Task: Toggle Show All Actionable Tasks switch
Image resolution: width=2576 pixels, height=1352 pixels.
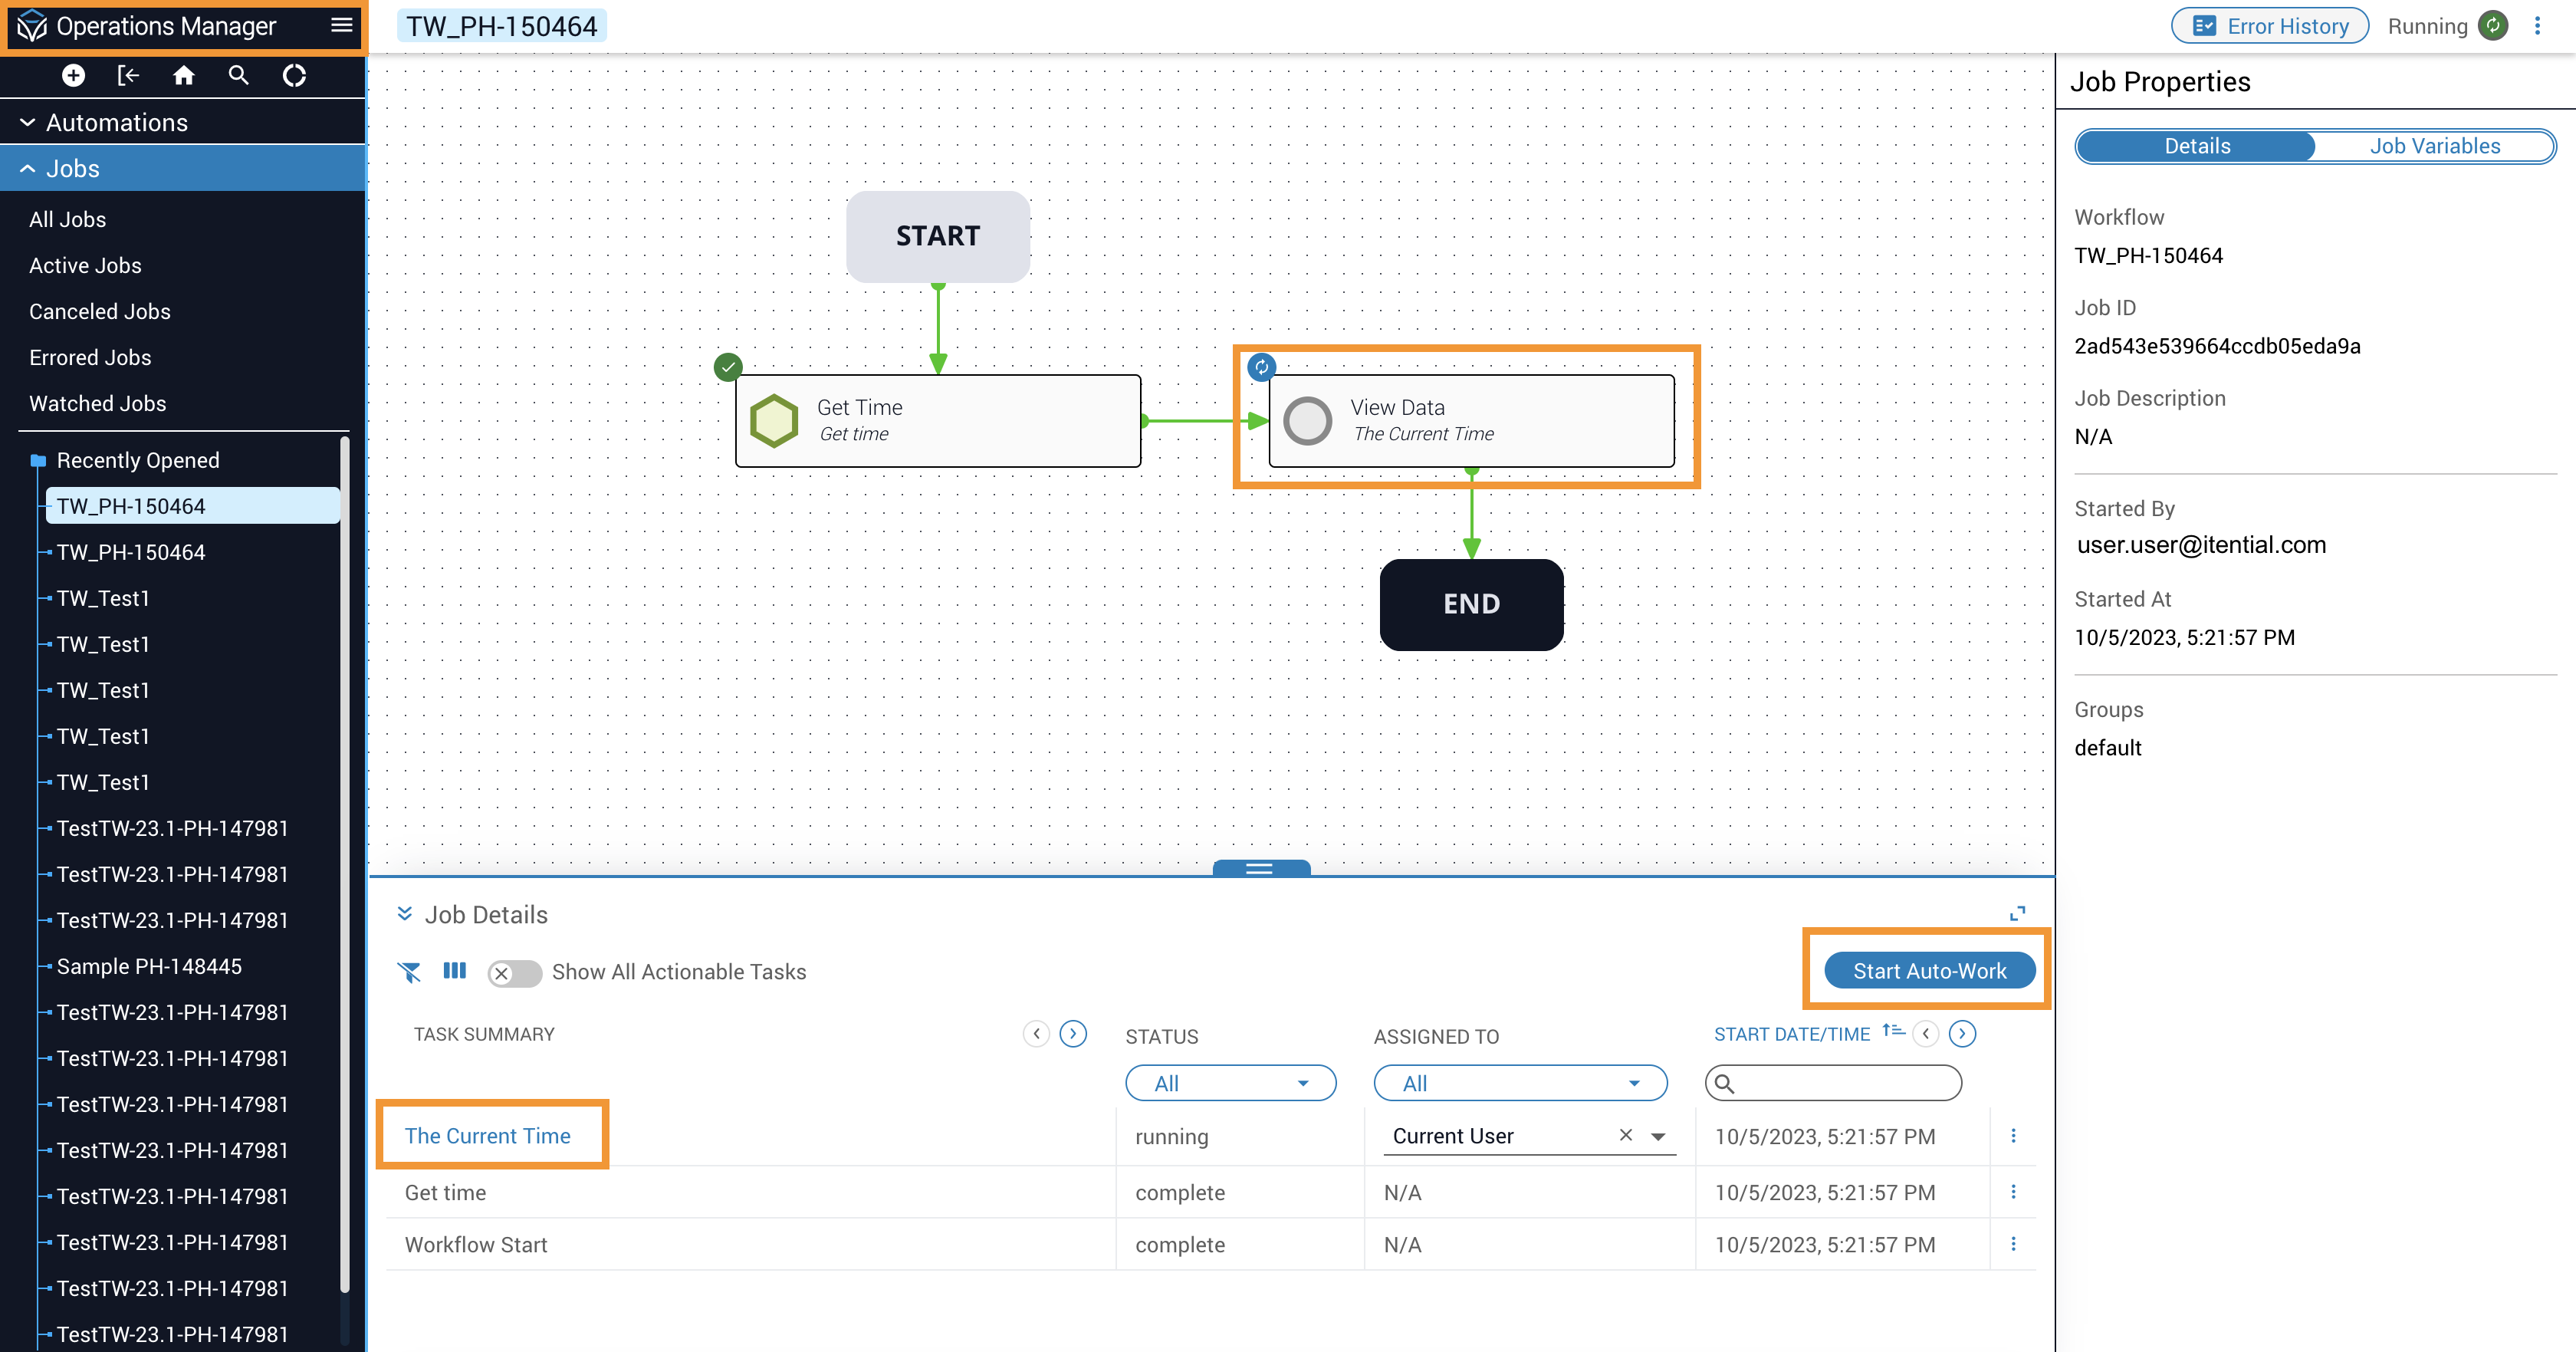Action: coord(514,972)
